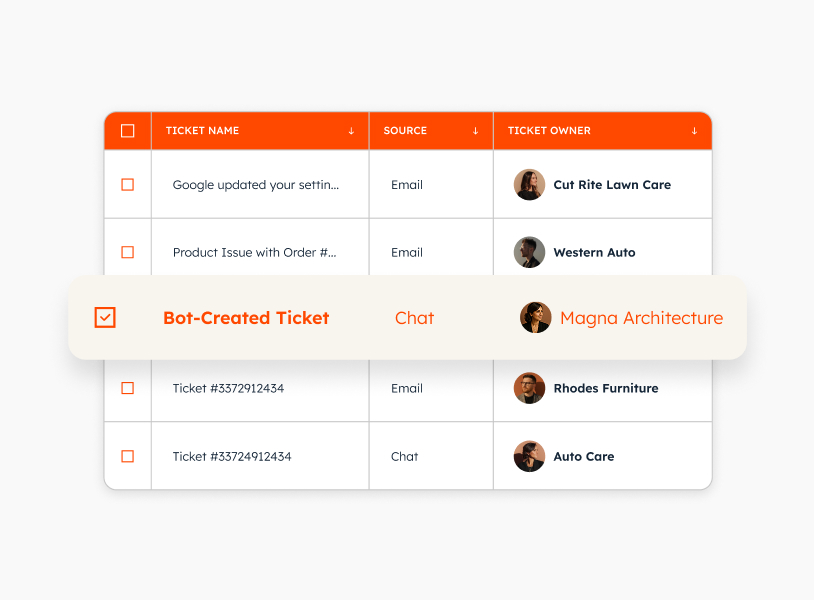Image resolution: width=814 pixels, height=600 pixels.
Task: Open the Google updated your settin... ticket
Action: coord(255,185)
